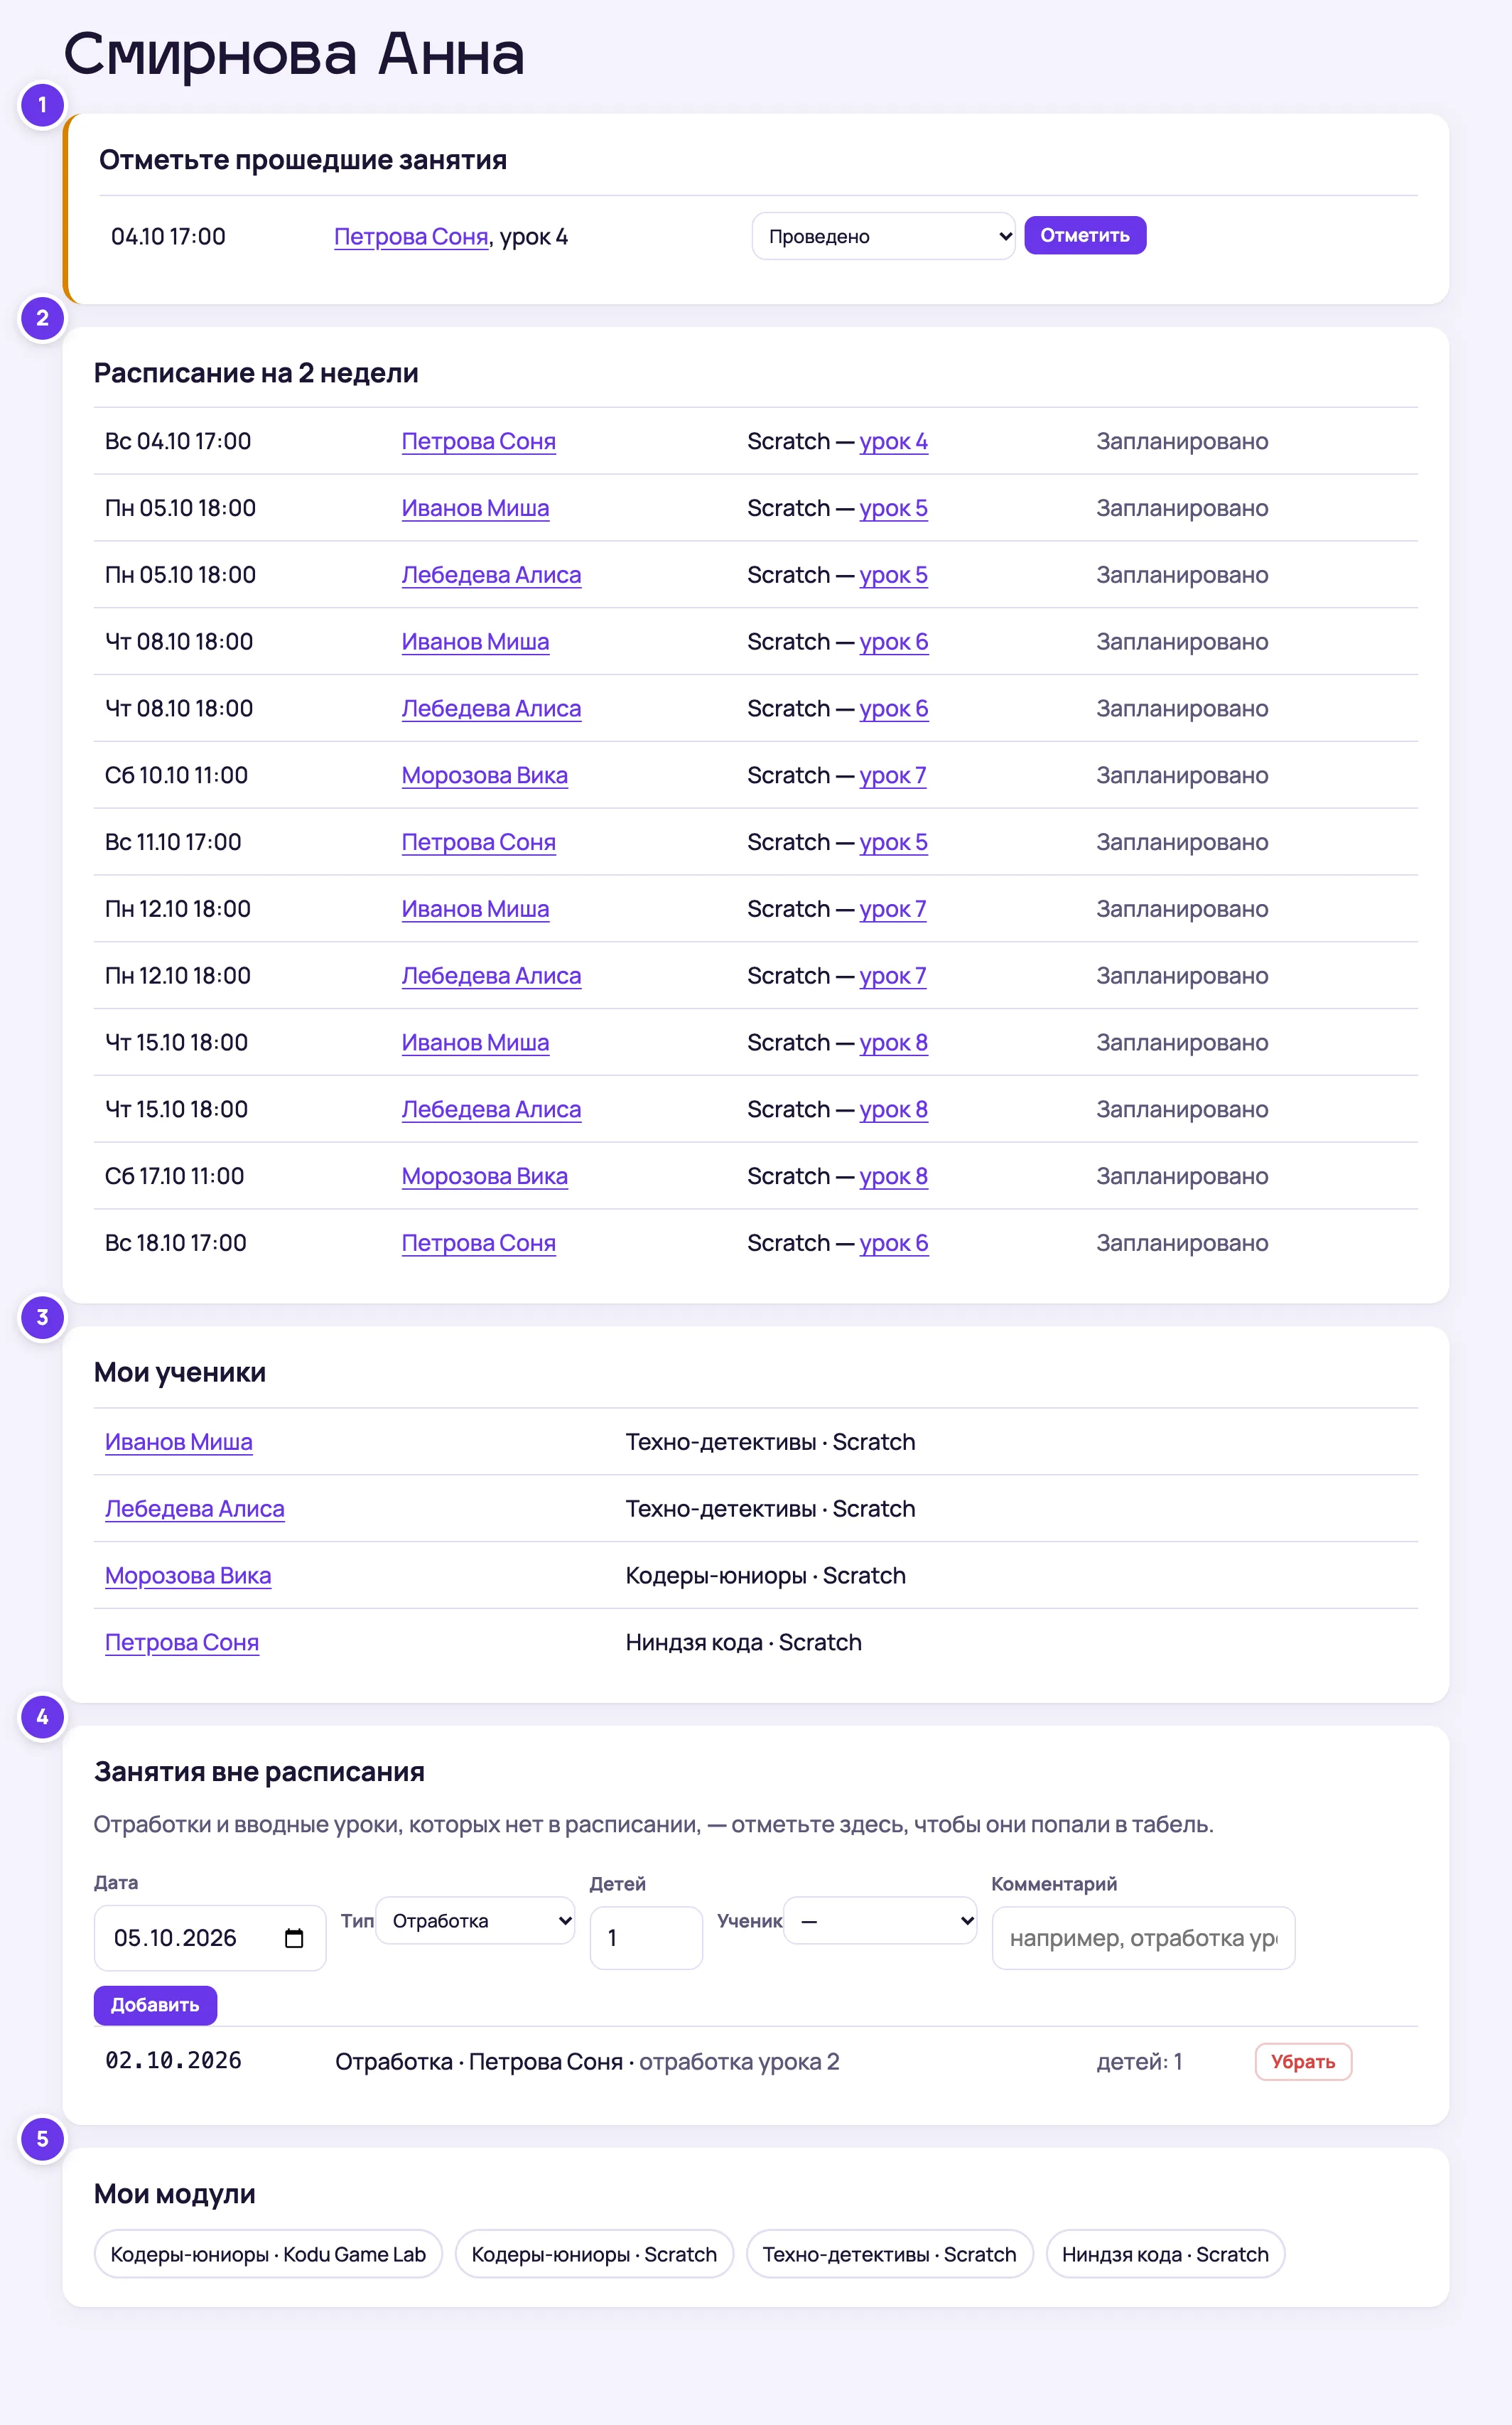Open the "Ученик" student selector dropdown

879,1920
